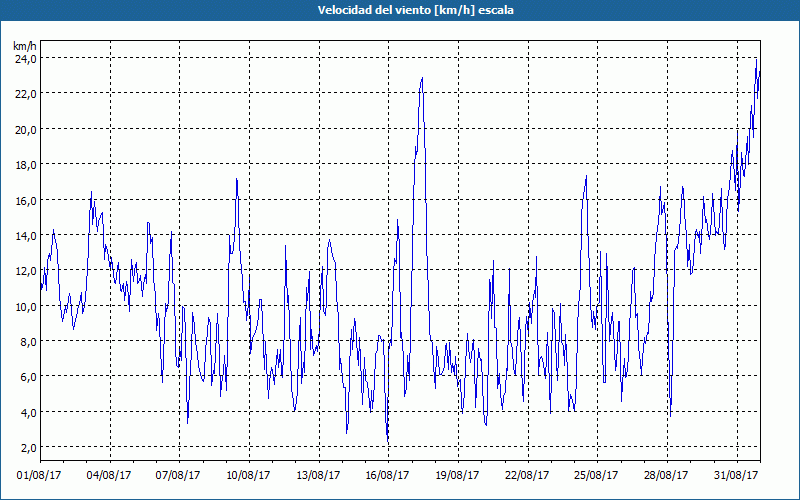
Task: Click the 'km/h' unit label
Action: 25,46
